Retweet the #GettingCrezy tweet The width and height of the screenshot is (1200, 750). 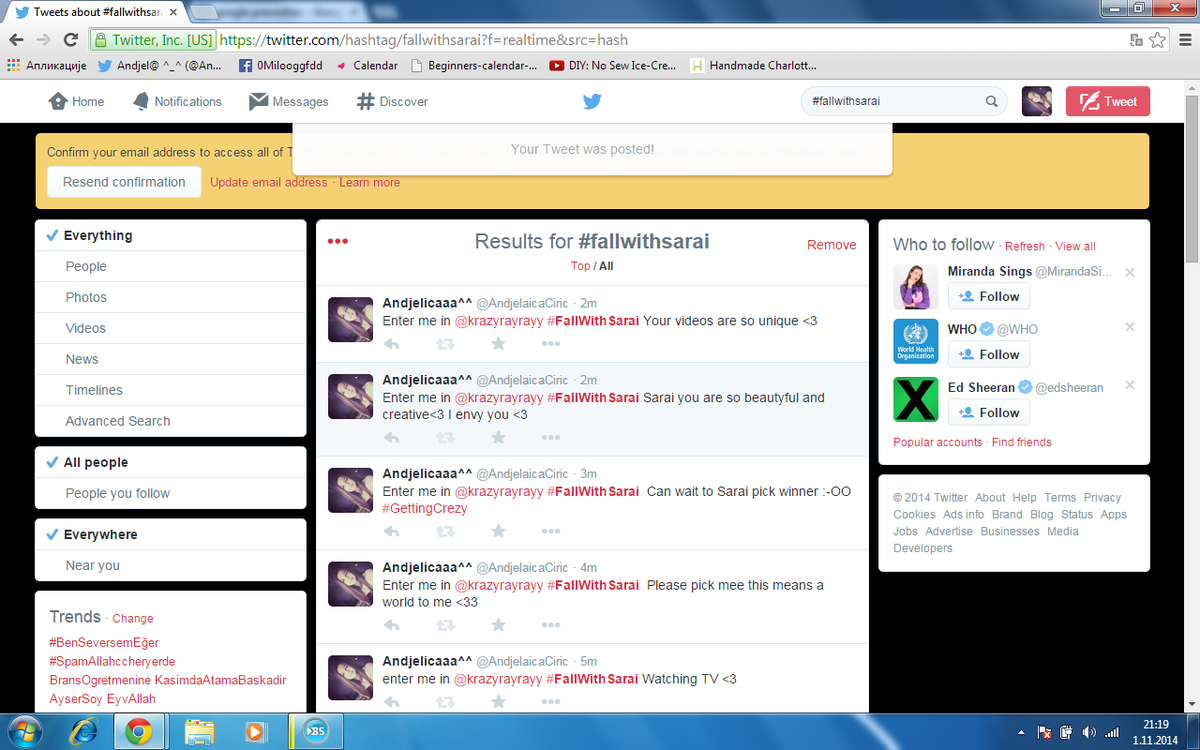coord(445,531)
